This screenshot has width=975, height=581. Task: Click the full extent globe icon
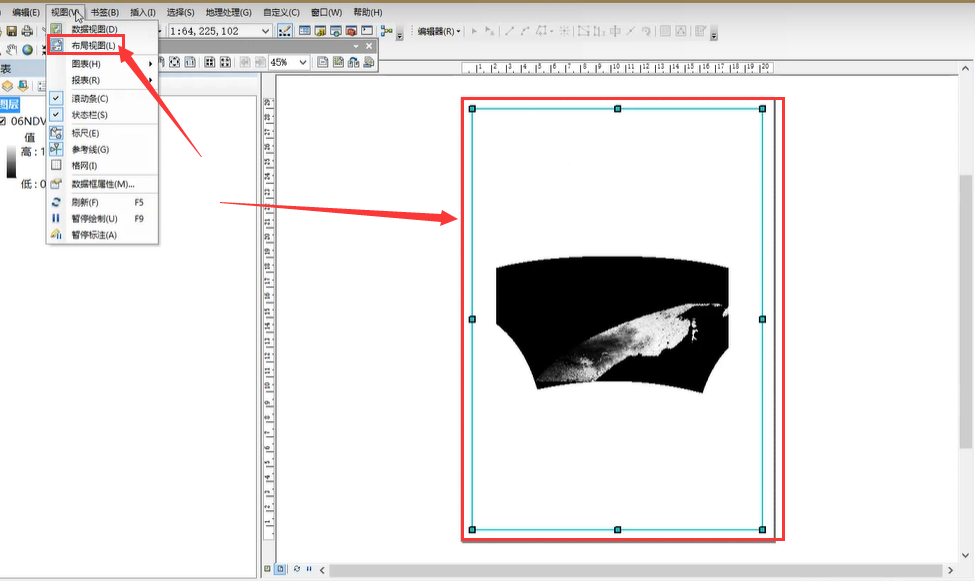[27, 50]
